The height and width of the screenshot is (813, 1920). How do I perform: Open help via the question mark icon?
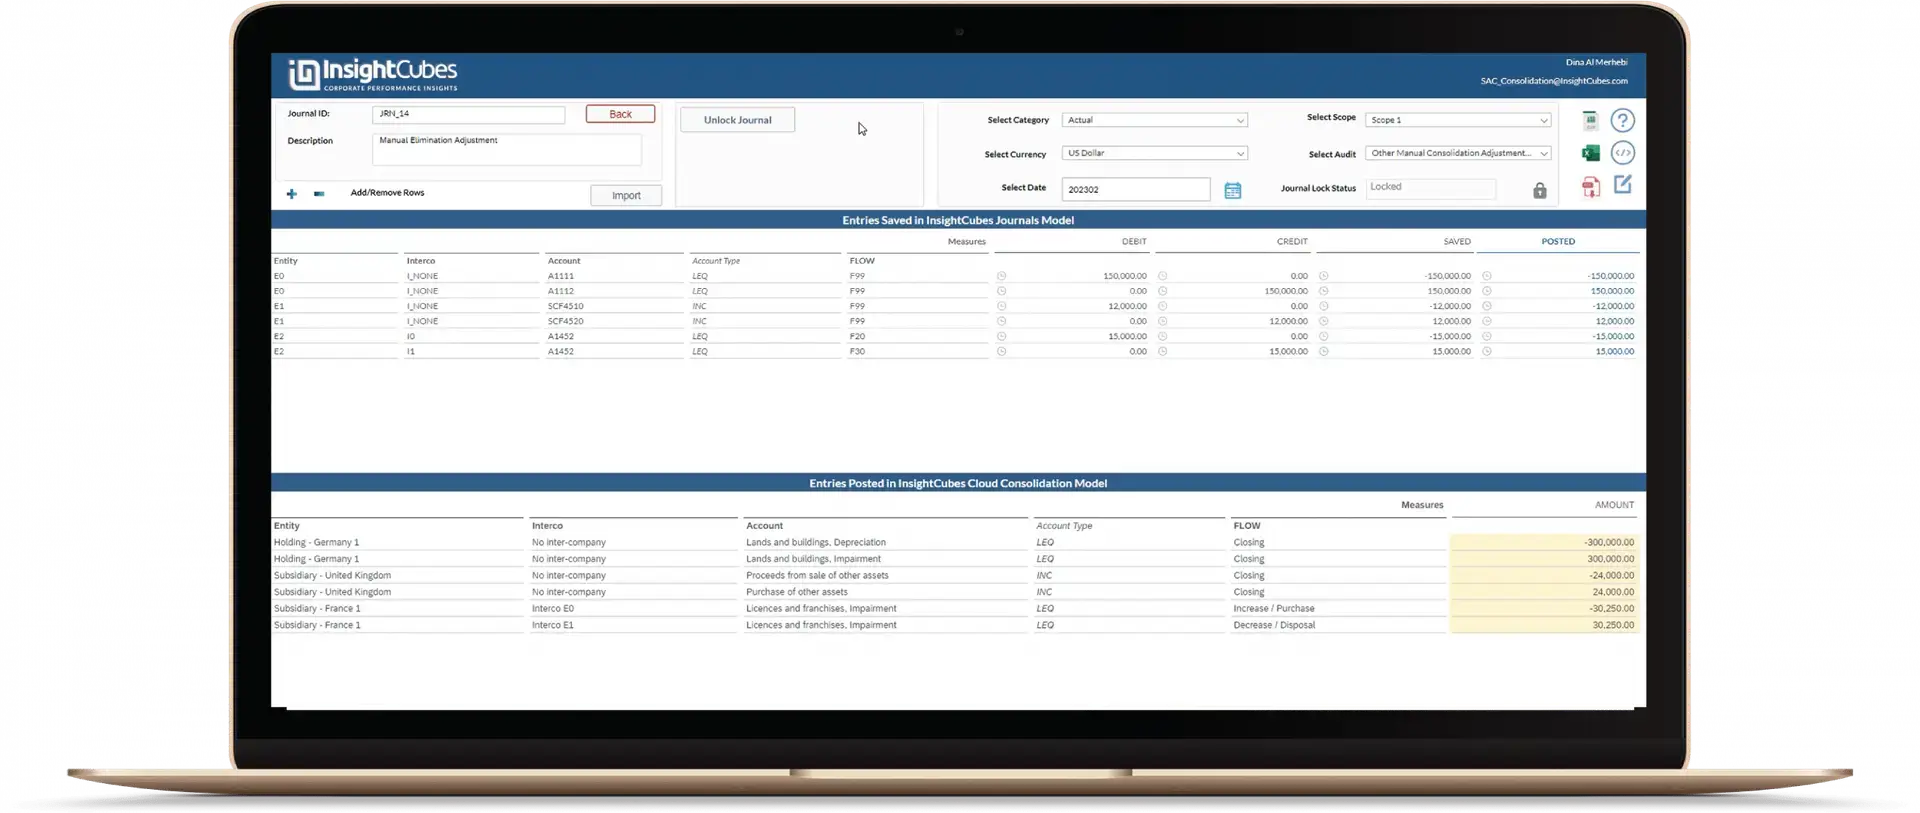click(1623, 120)
